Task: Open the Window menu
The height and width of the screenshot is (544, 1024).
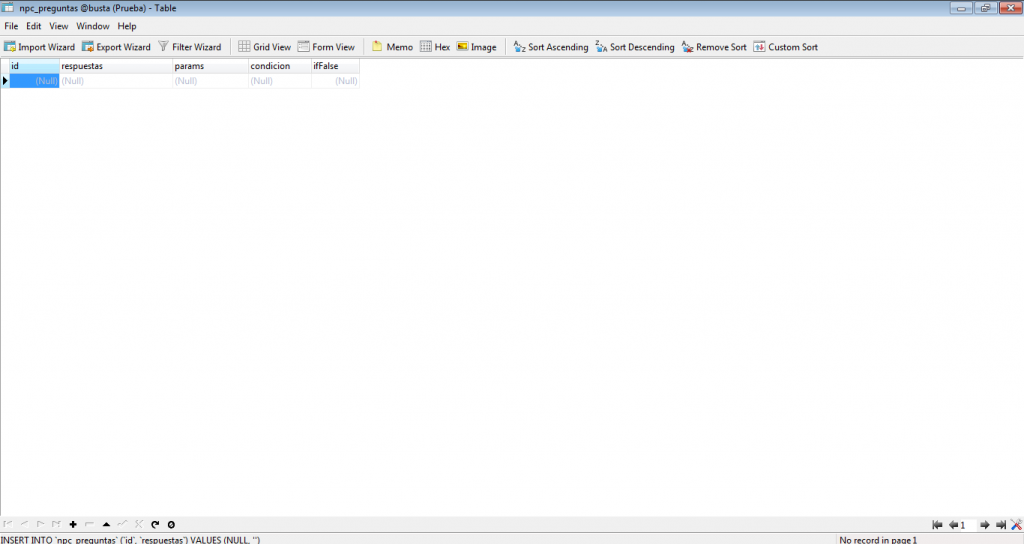Action: tap(93, 26)
